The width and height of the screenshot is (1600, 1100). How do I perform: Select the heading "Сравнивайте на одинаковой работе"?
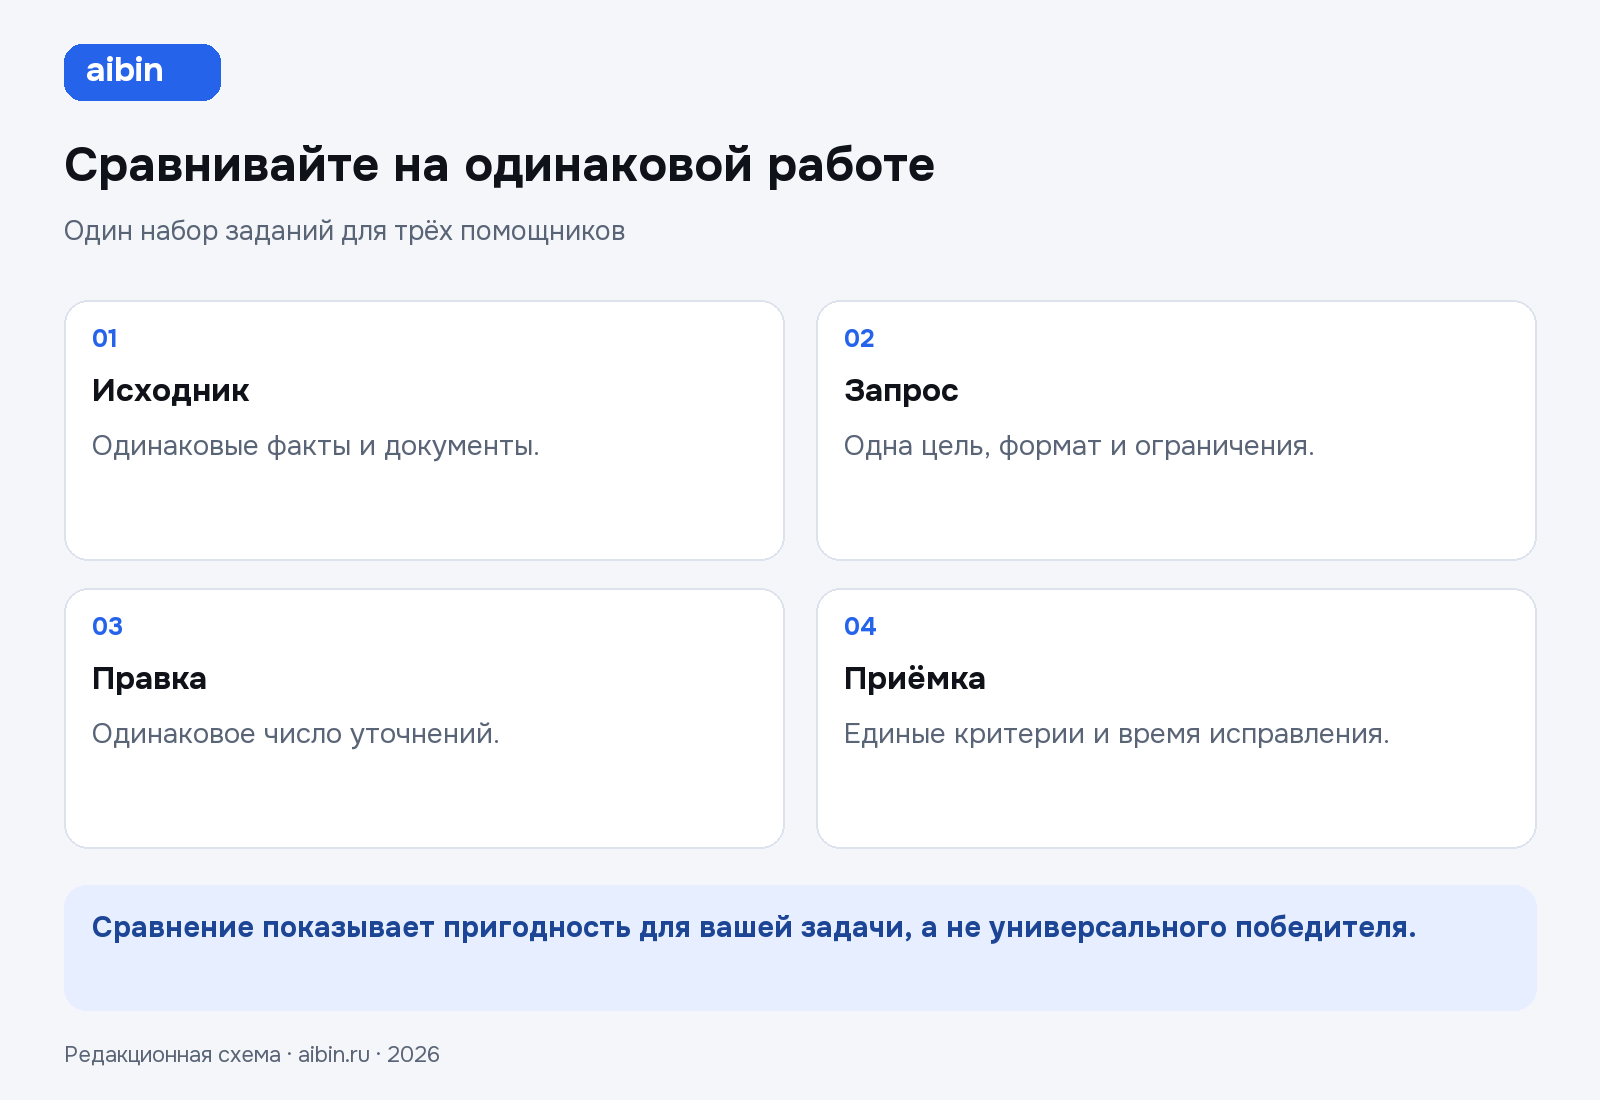[499, 165]
